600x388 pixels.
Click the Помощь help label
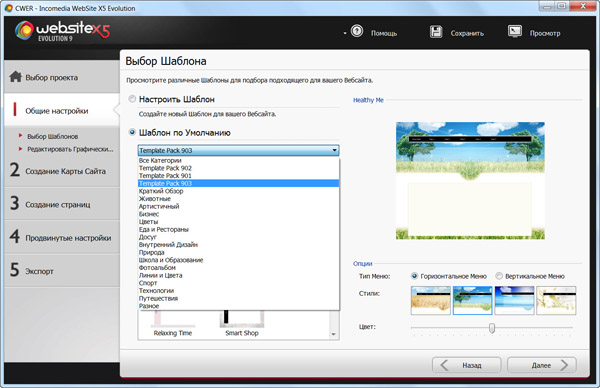pos(384,33)
